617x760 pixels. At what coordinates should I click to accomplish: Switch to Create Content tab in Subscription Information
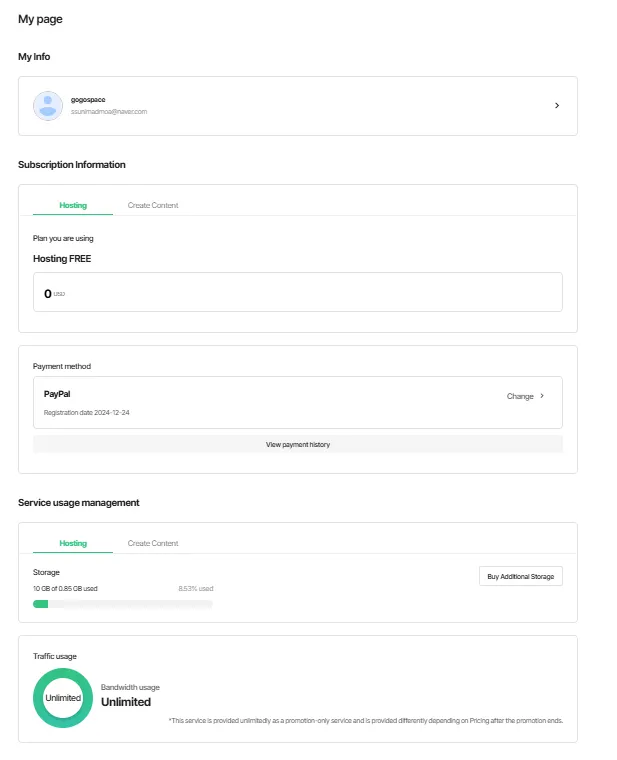pyautogui.click(x=153, y=206)
